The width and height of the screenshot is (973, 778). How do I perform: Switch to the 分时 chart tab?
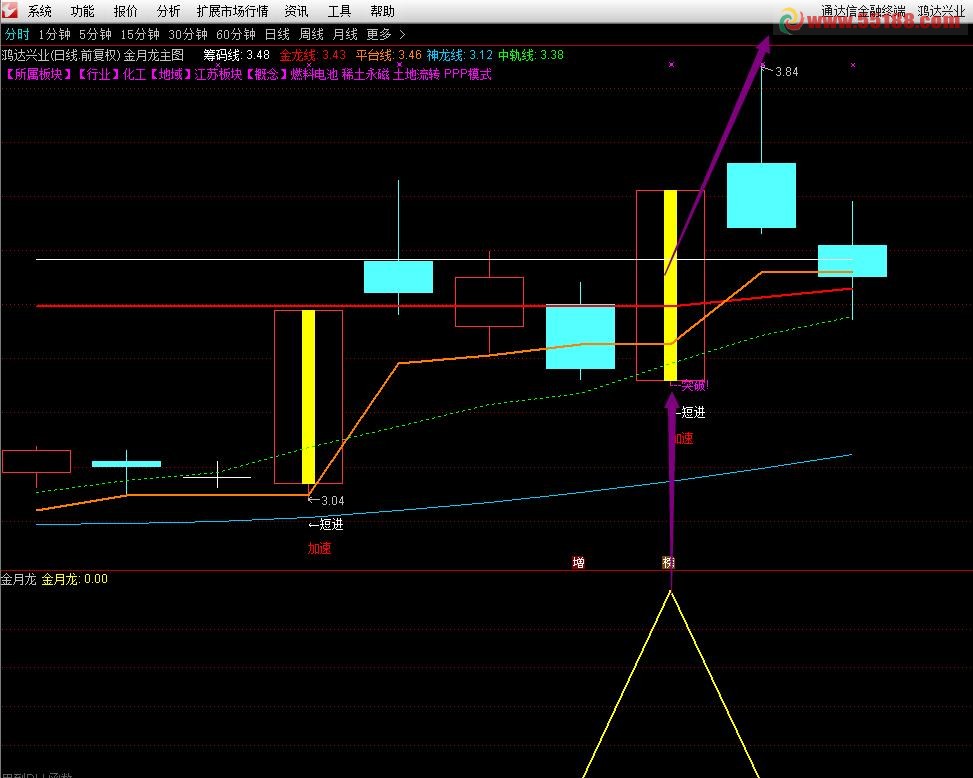tap(17, 34)
